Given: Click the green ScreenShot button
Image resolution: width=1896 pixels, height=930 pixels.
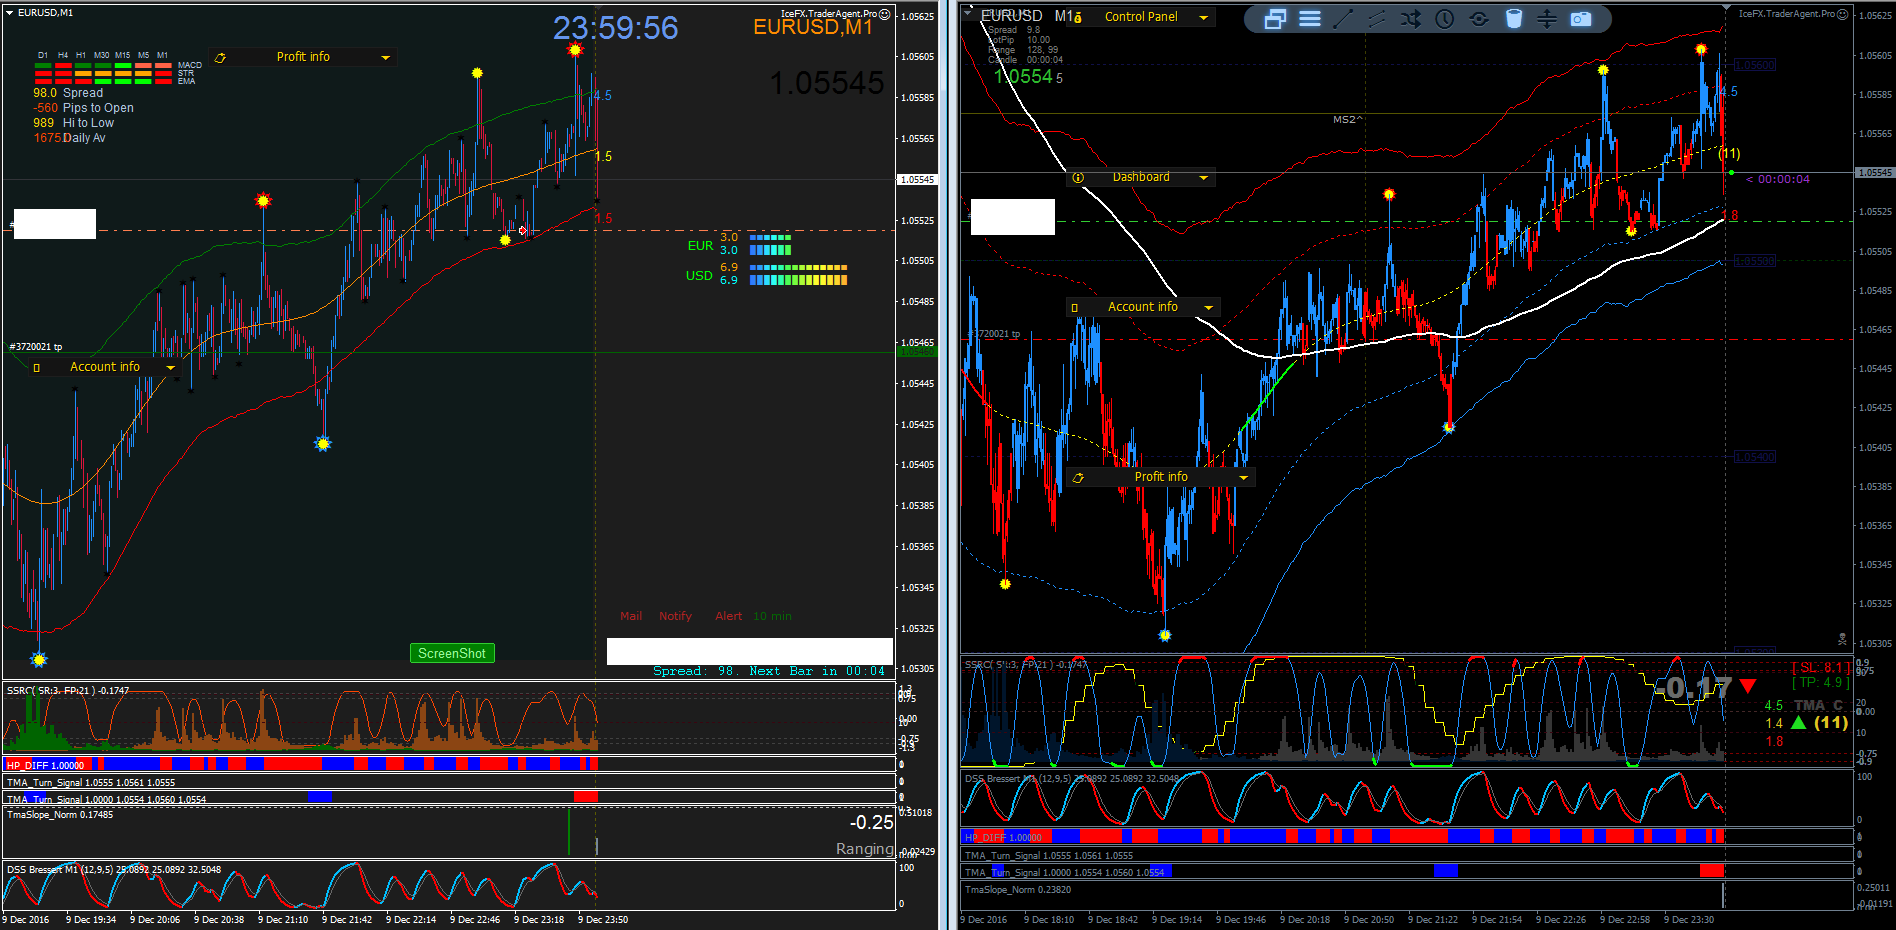Looking at the screenshot, I should [452, 653].
